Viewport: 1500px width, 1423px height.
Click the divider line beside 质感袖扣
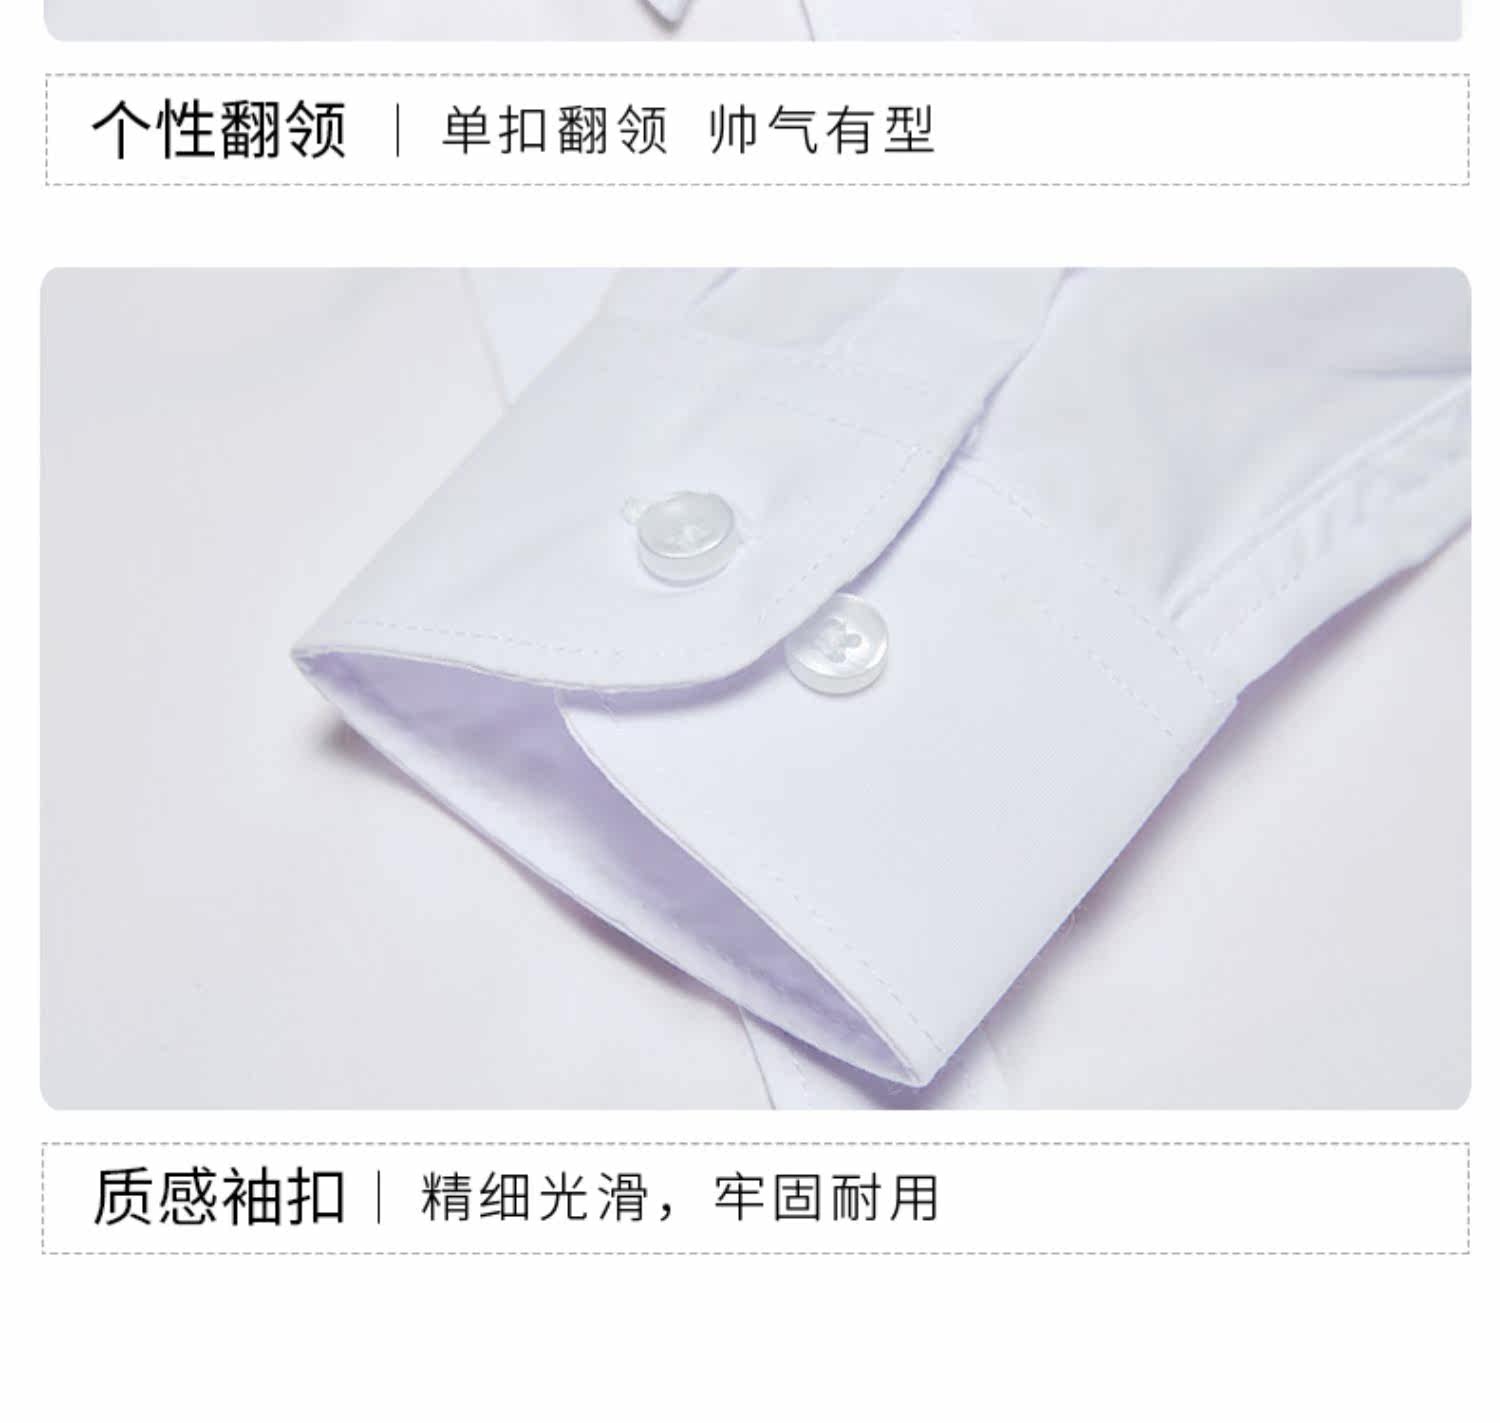[x=379, y=1196]
